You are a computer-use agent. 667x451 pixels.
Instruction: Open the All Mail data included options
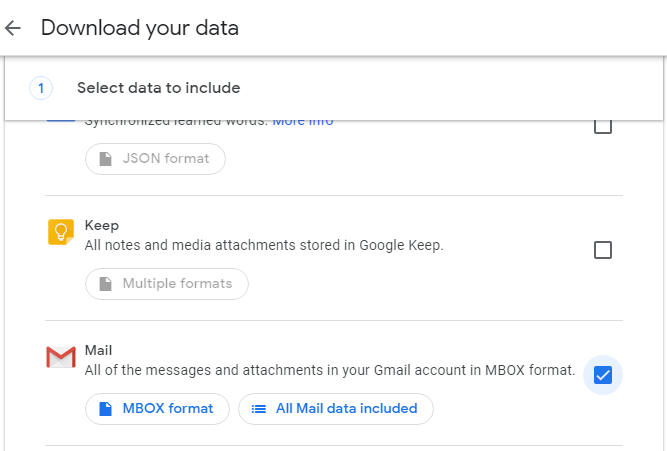click(x=335, y=408)
